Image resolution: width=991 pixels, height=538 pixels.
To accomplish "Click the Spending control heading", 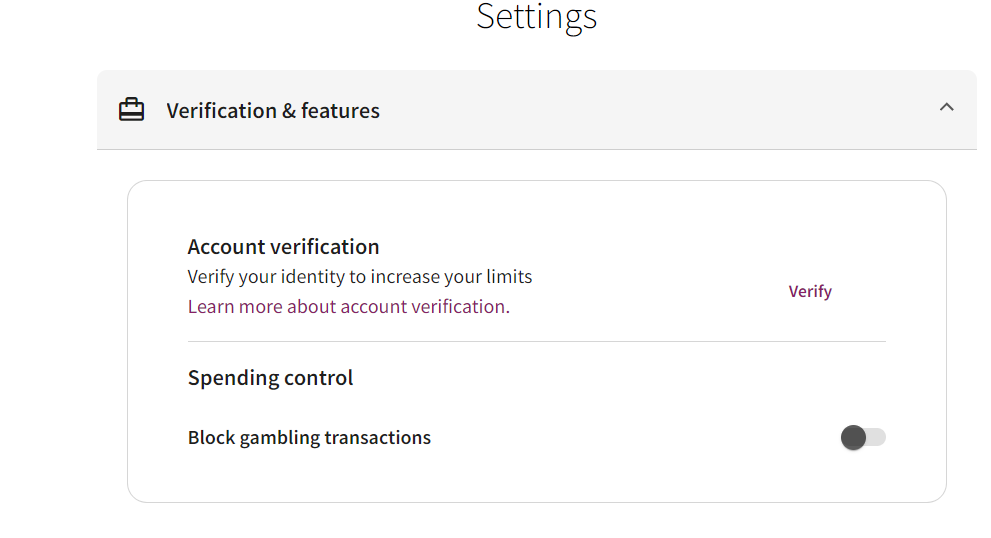I will 271,378.
